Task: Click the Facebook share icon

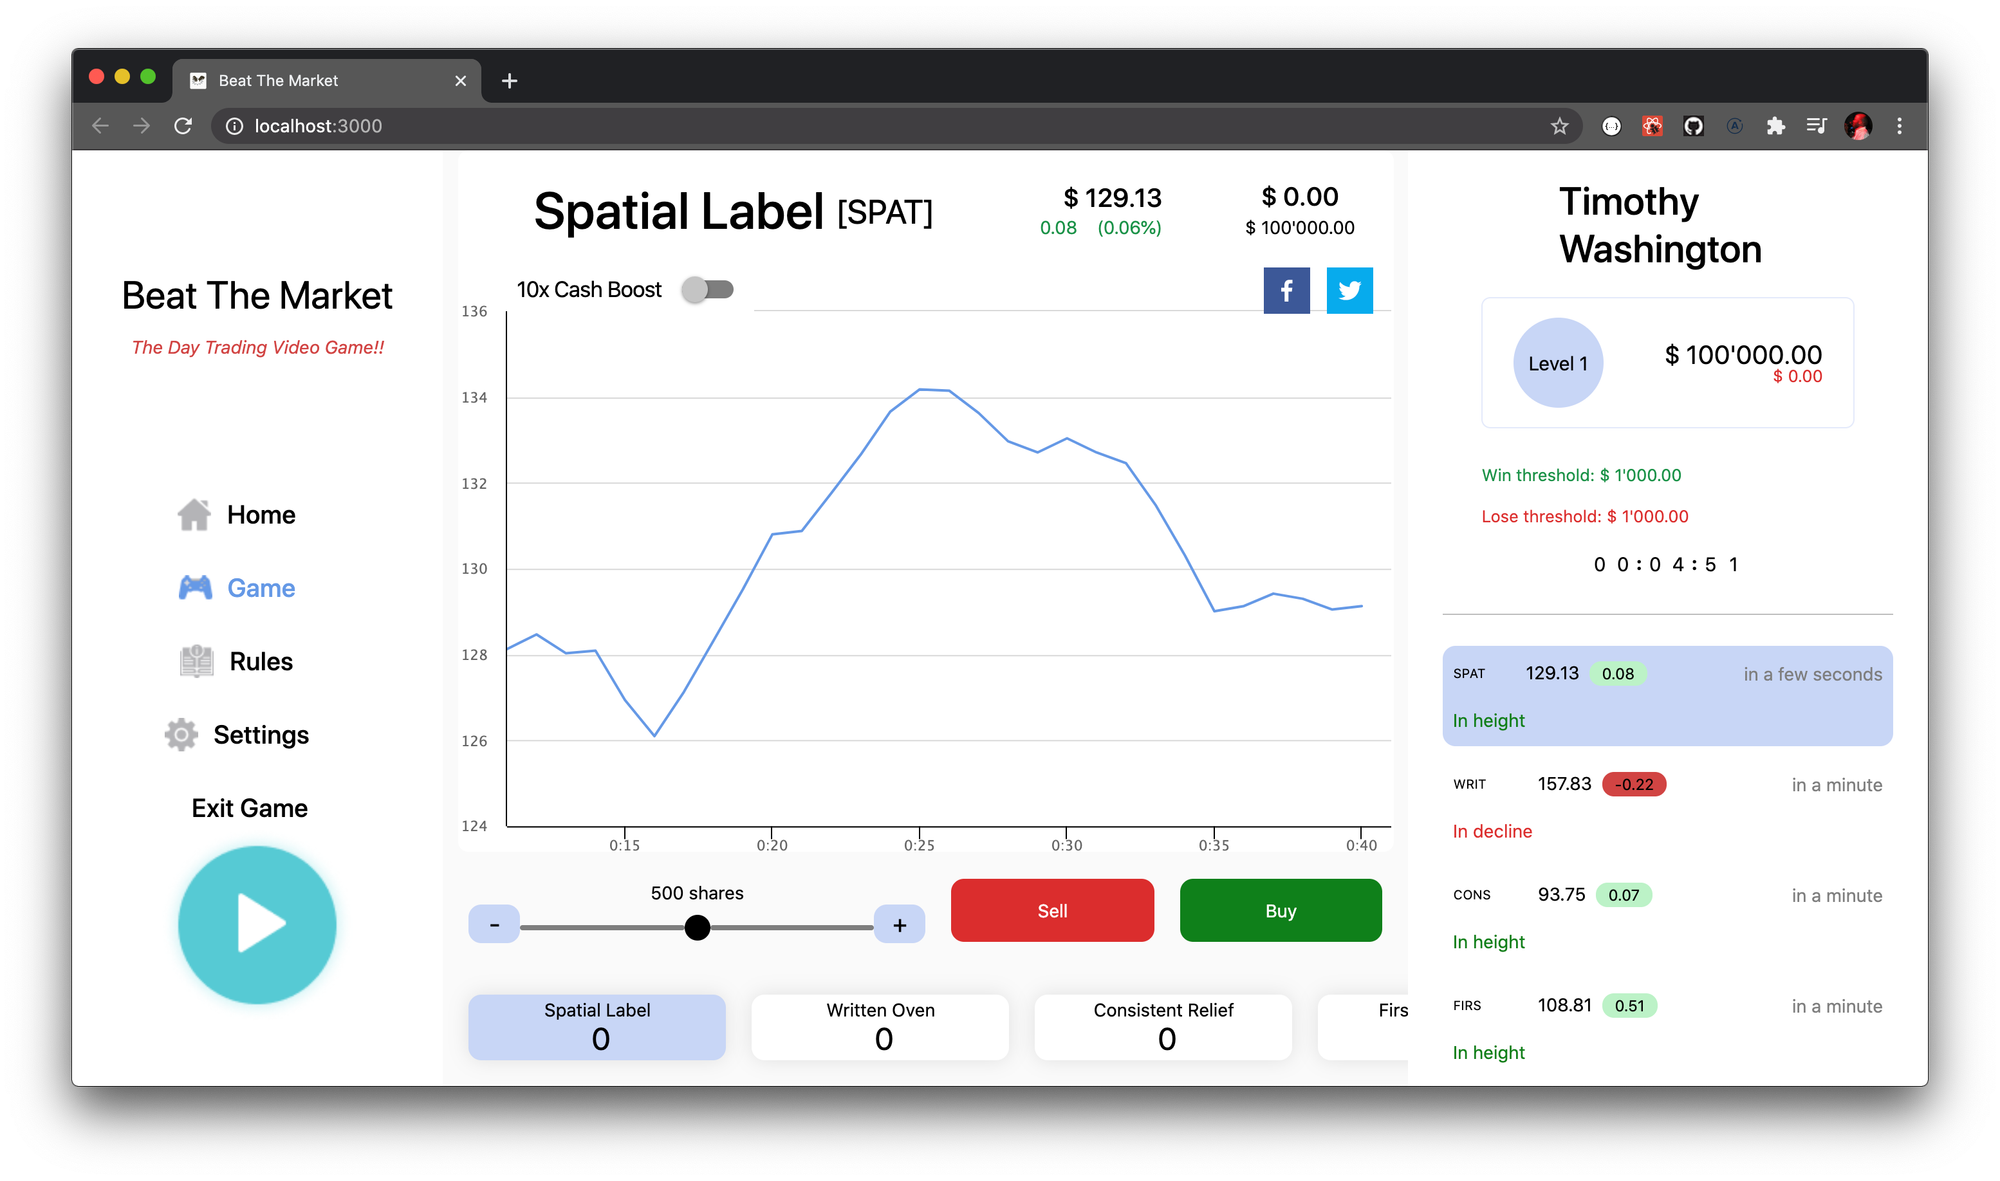Action: tap(1286, 290)
